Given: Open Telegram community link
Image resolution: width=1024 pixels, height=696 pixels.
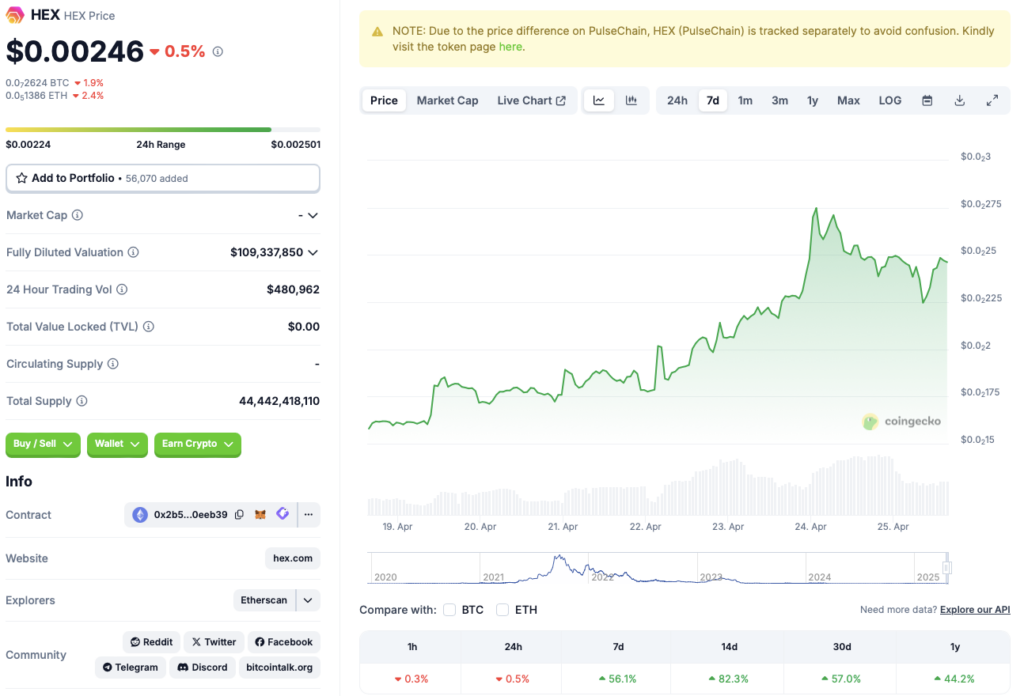Looking at the screenshot, I should (x=131, y=667).
